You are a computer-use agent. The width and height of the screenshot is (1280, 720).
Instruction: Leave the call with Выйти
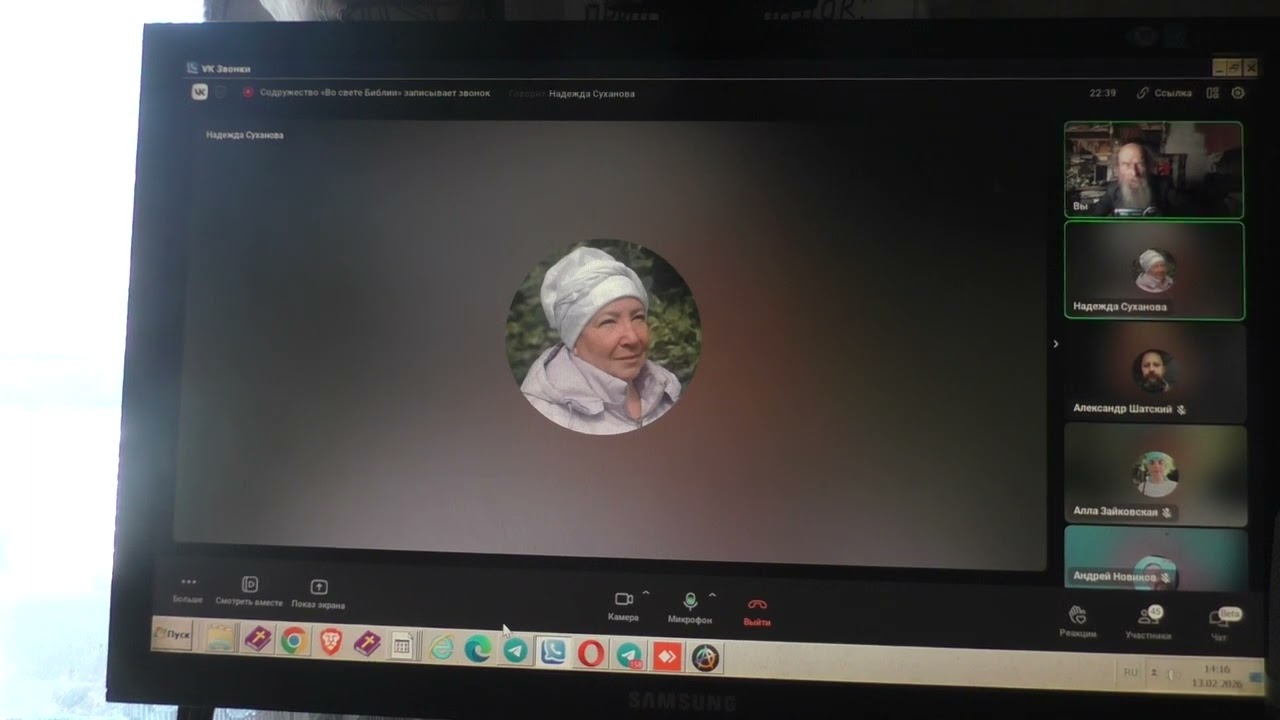[757, 611]
